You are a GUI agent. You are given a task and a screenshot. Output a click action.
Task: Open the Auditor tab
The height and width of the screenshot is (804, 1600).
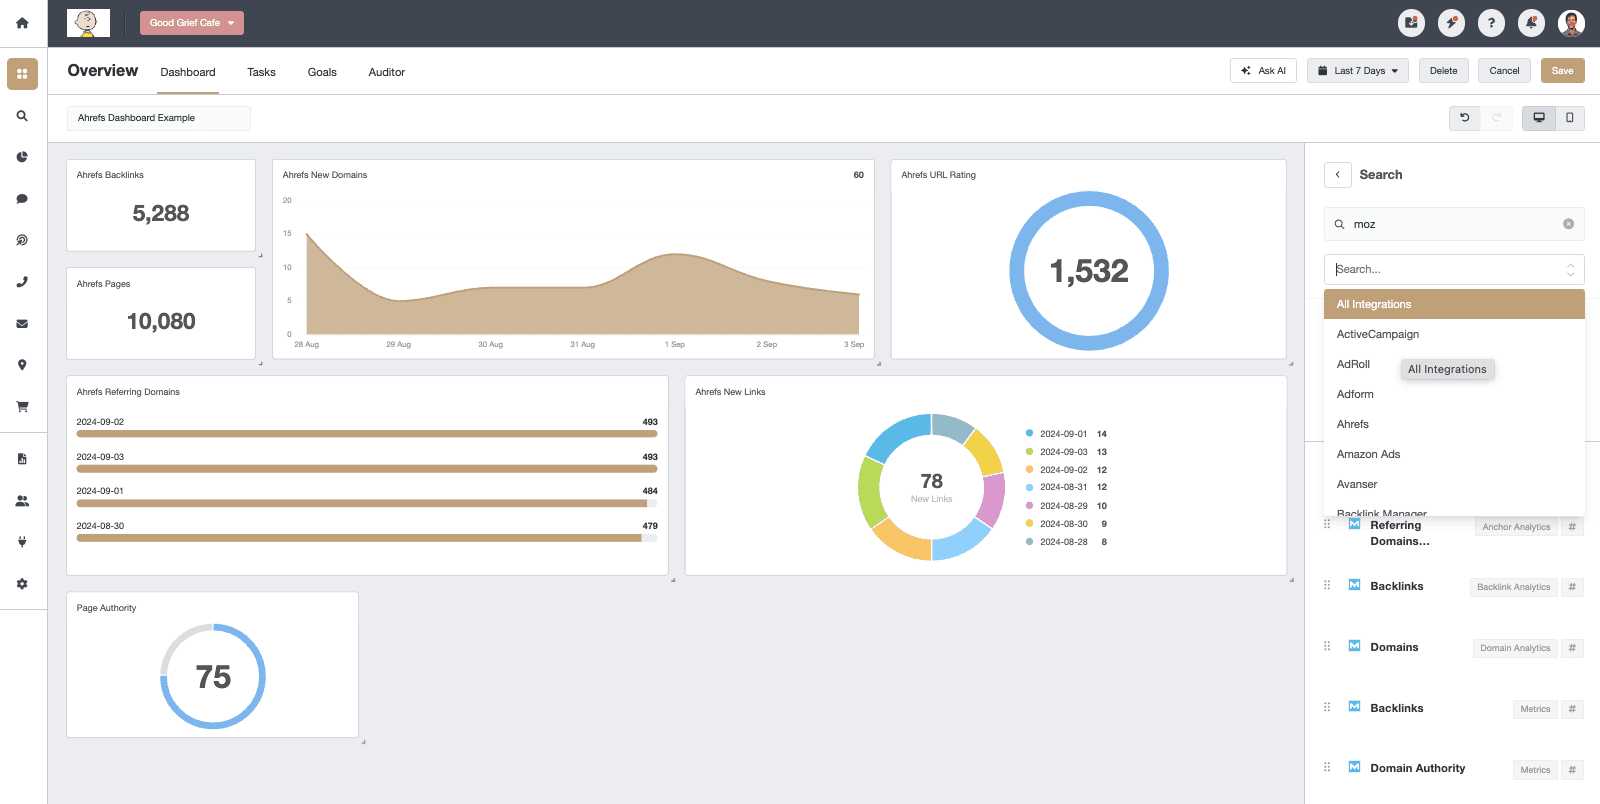click(x=386, y=72)
